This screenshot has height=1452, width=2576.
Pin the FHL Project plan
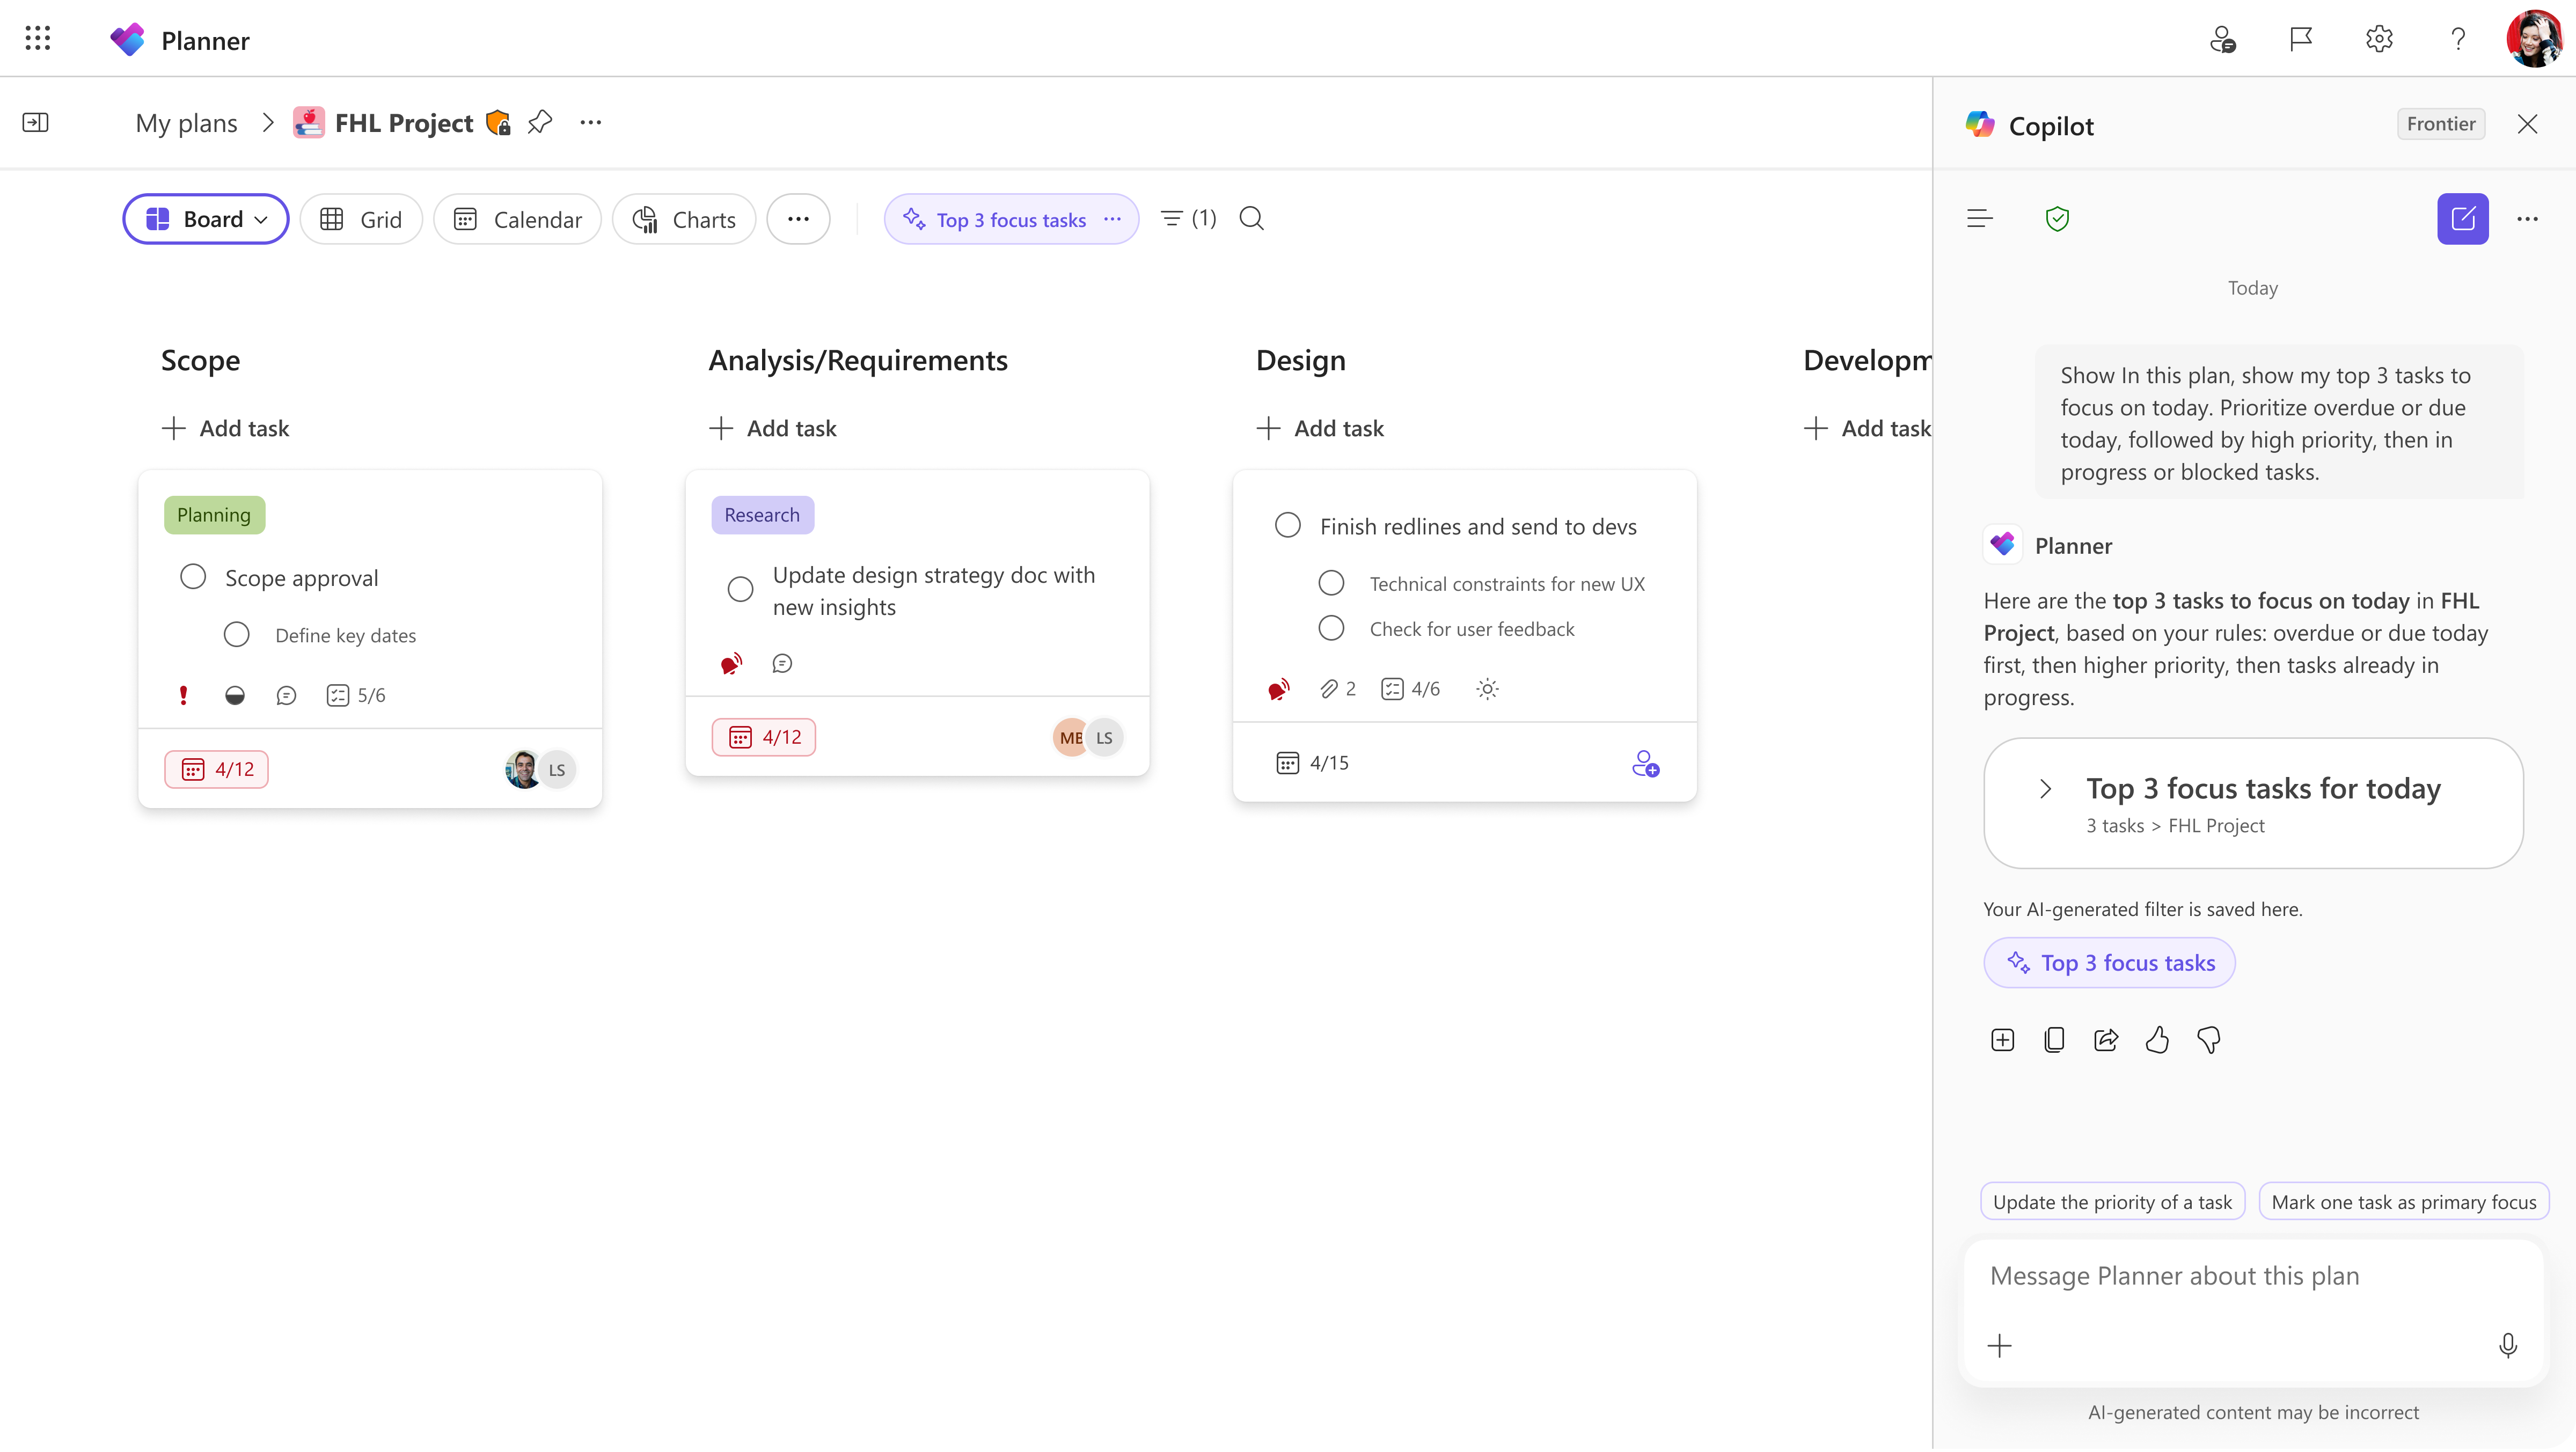pyautogui.click(x=540, y=122)
